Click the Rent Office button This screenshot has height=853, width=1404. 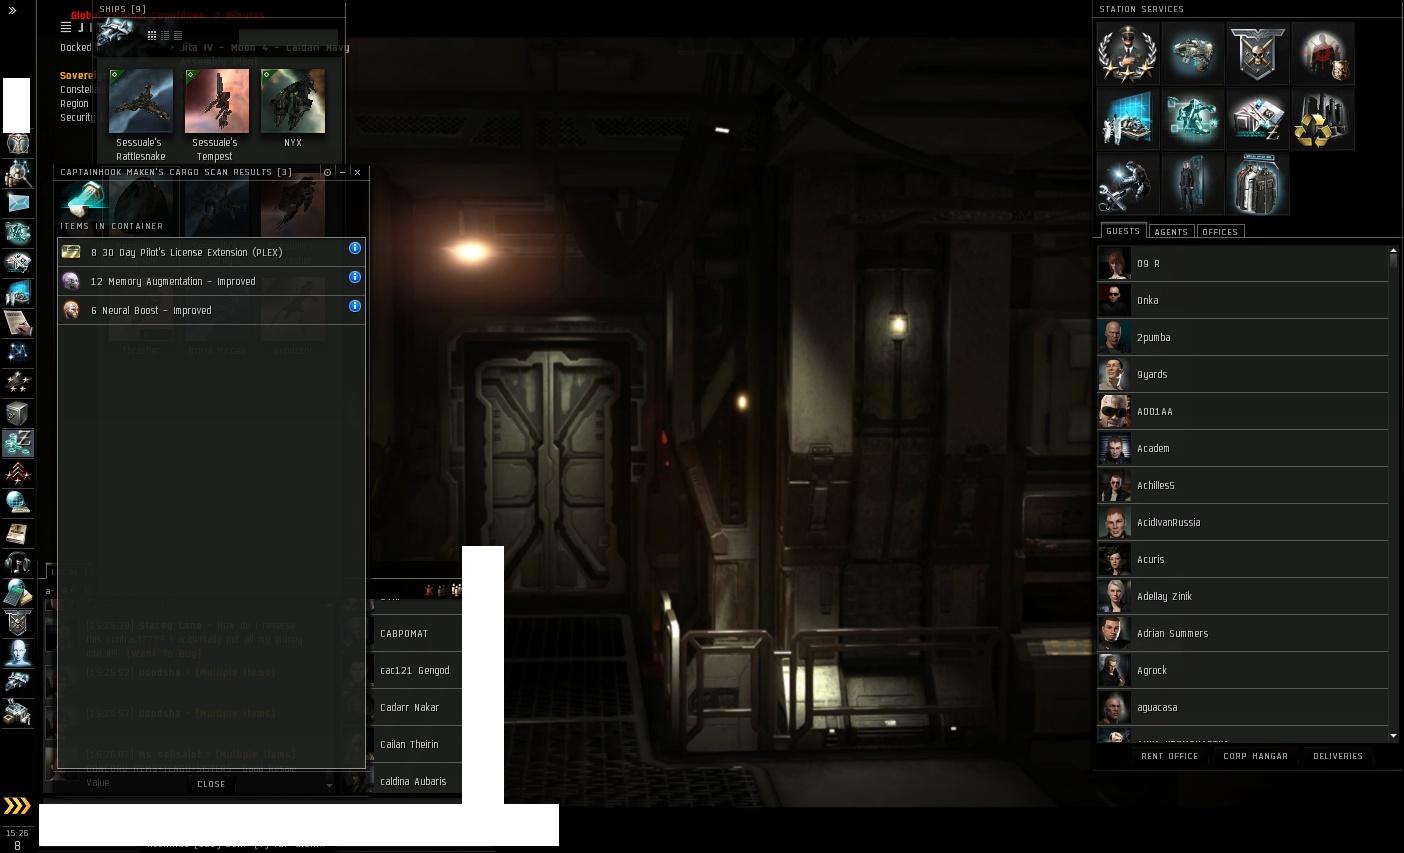point(1170,756)
